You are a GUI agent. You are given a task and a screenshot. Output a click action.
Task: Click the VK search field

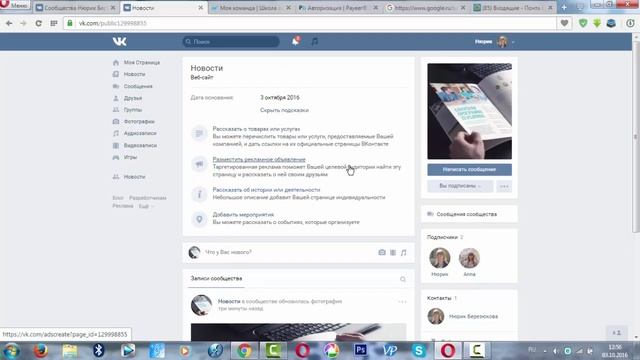(231, 41)
